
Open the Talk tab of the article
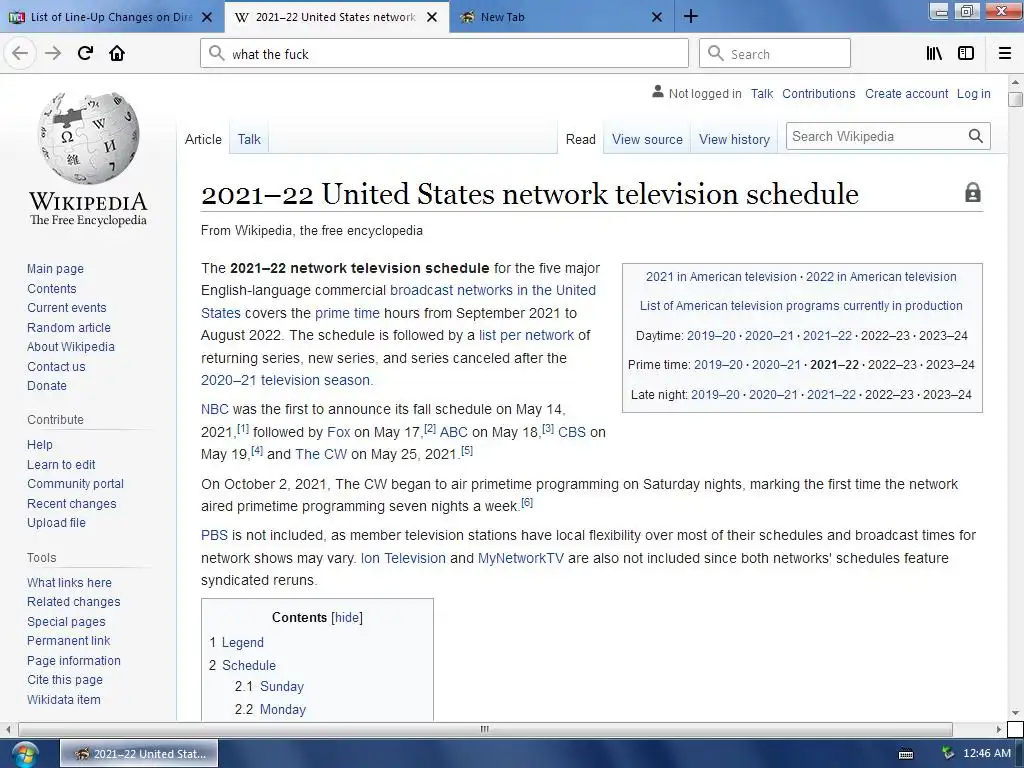249,139
